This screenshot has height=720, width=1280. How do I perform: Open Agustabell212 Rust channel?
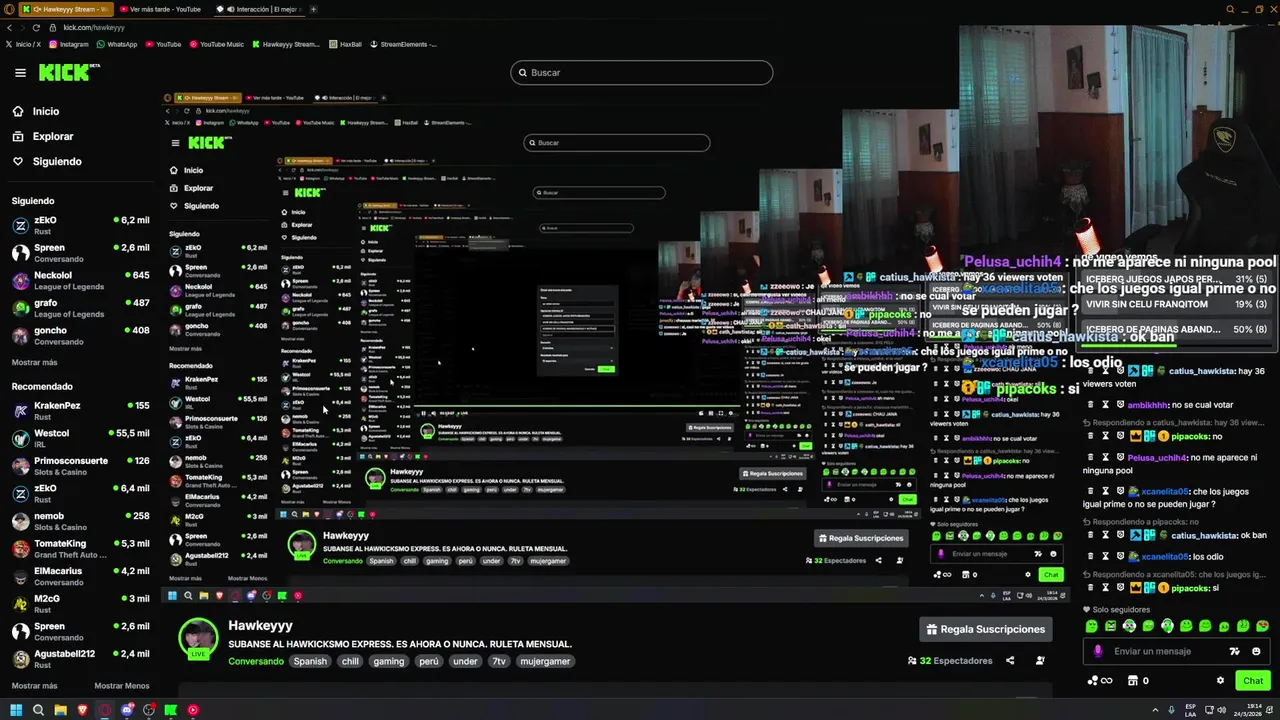tap(80, 659)
